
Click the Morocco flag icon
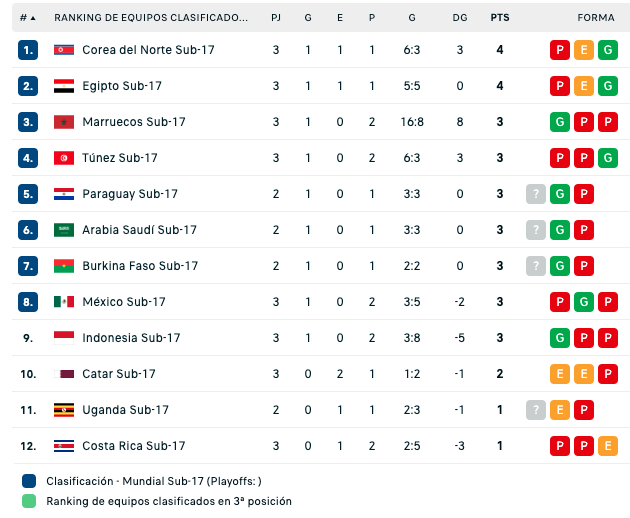[64, 122]
